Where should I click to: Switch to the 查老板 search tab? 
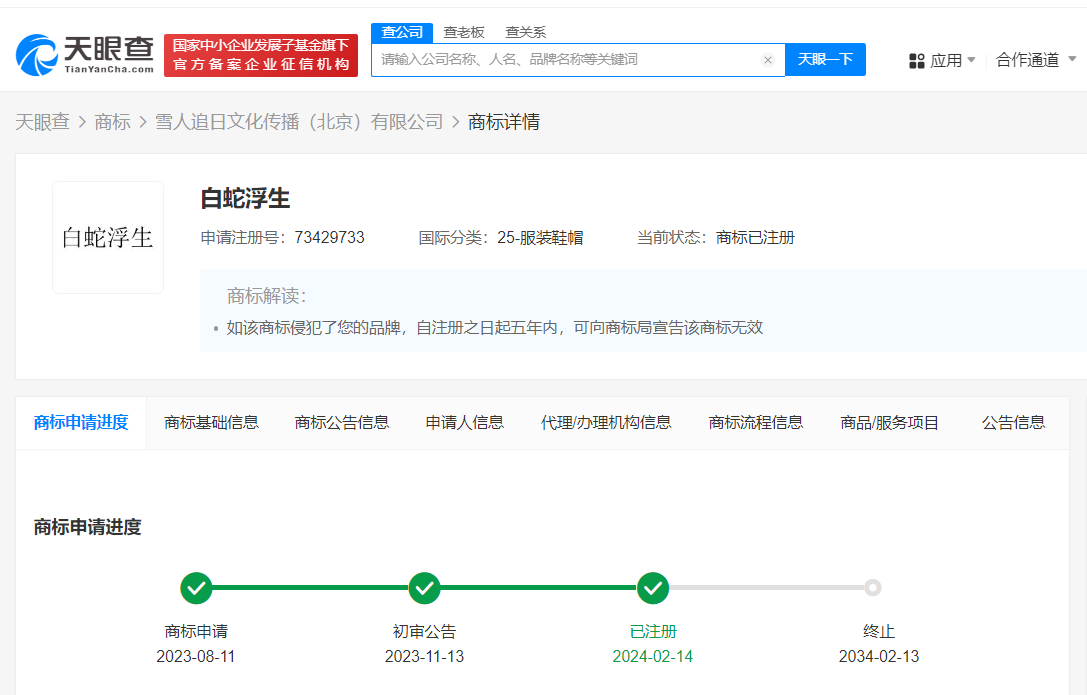coord(463,31)
